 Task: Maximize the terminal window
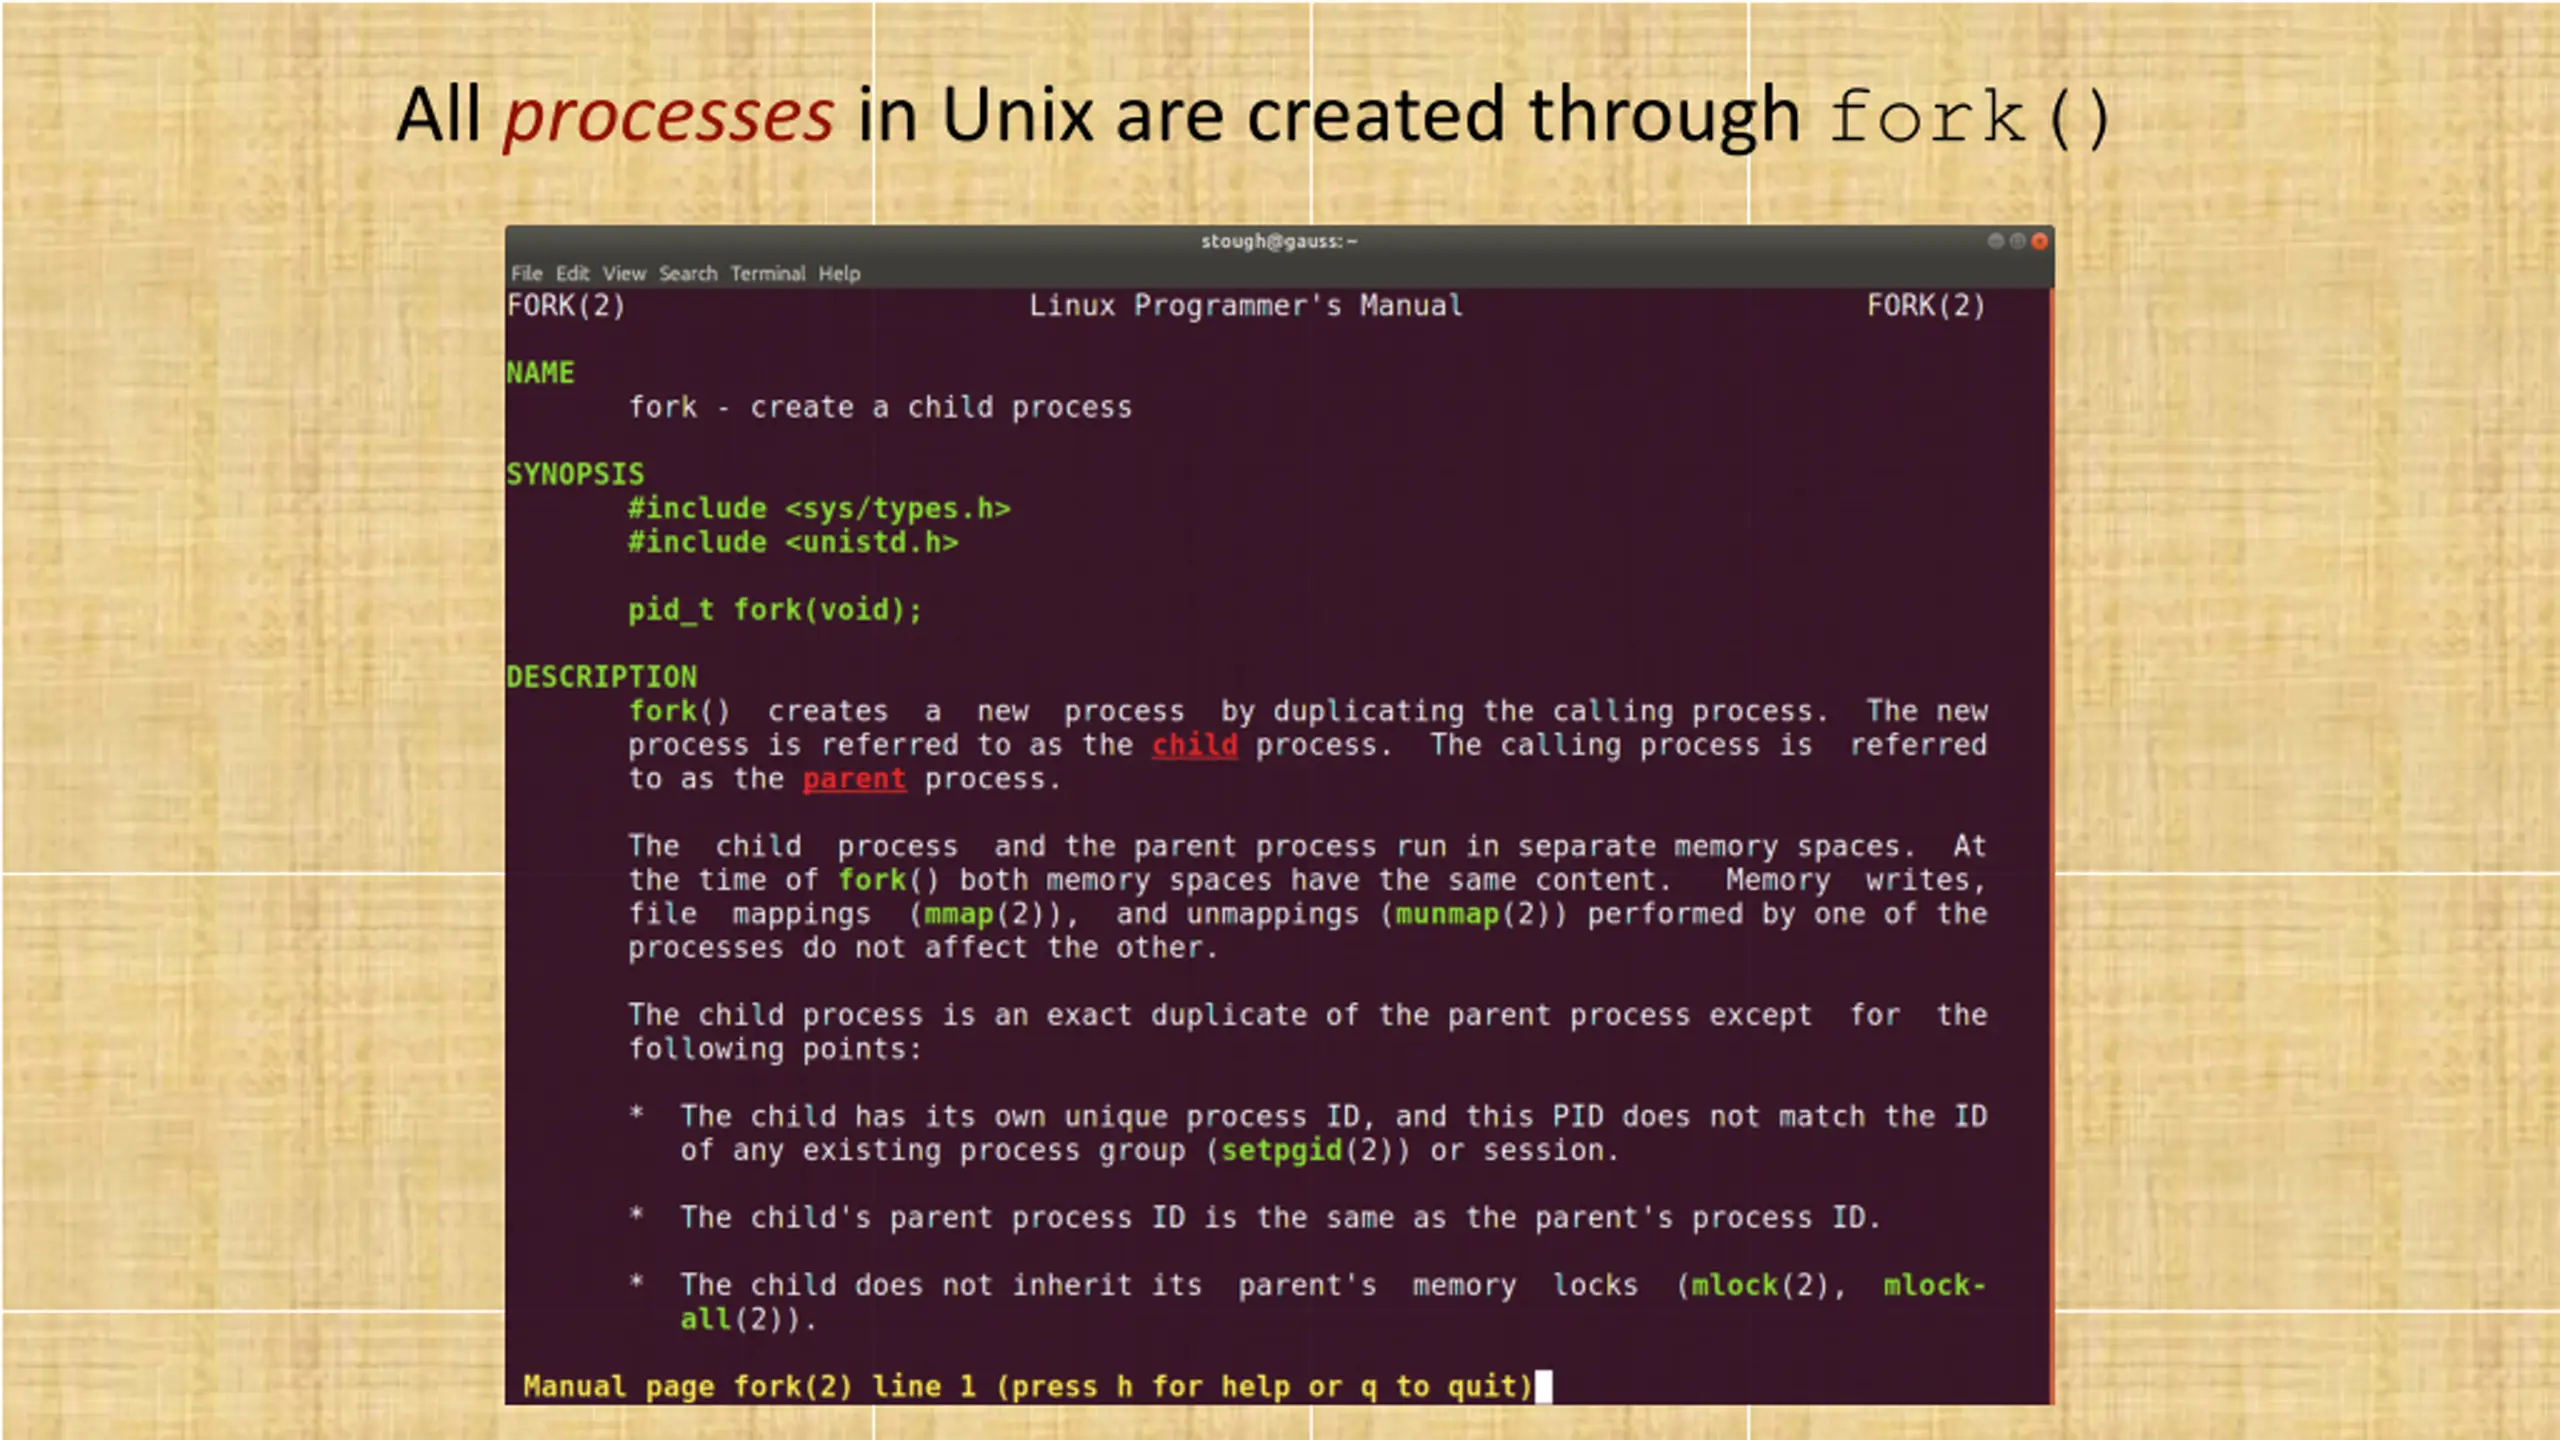(2017, 241)
